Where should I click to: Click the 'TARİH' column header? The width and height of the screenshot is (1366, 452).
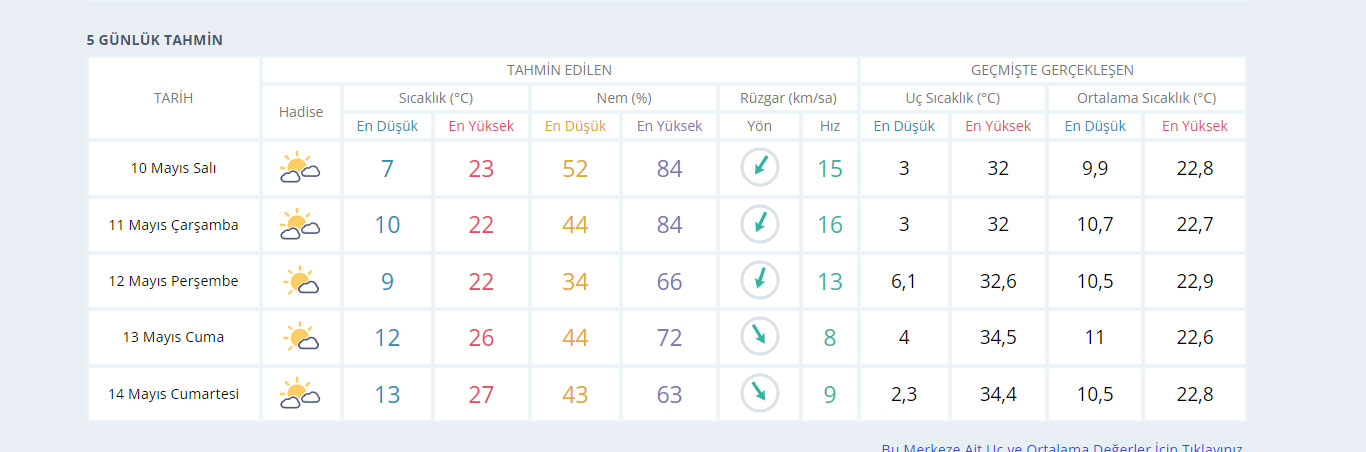point(173,98)
